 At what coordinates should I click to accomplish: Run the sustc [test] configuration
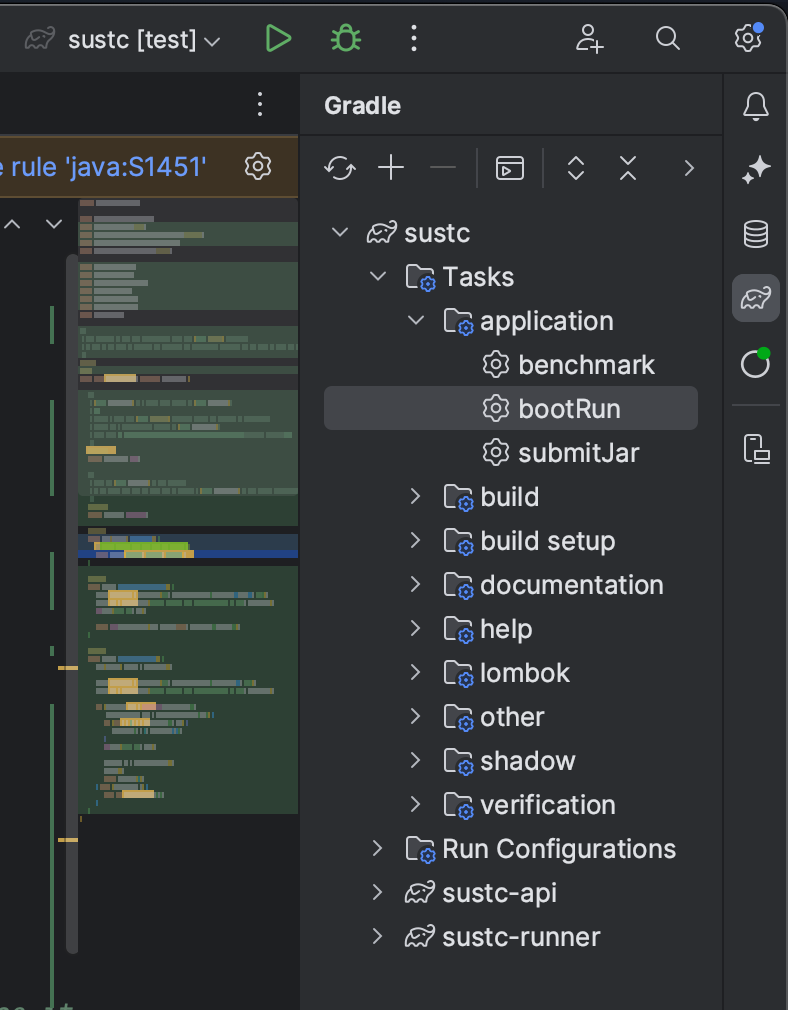click(278, 39)
